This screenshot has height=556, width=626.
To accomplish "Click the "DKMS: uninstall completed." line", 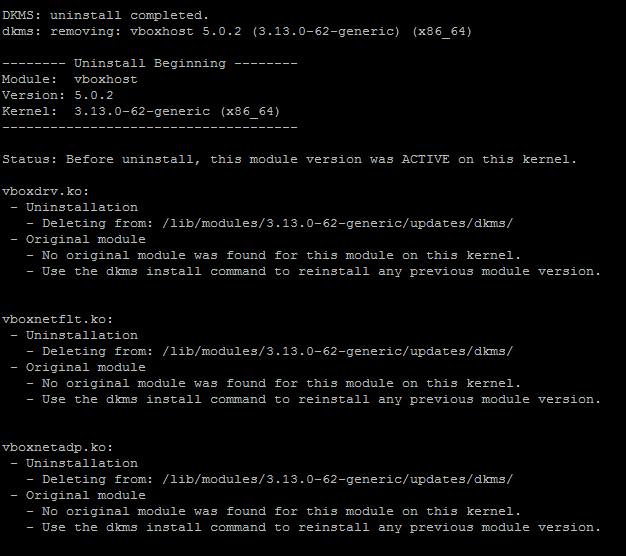I will [x=105, y=15].
